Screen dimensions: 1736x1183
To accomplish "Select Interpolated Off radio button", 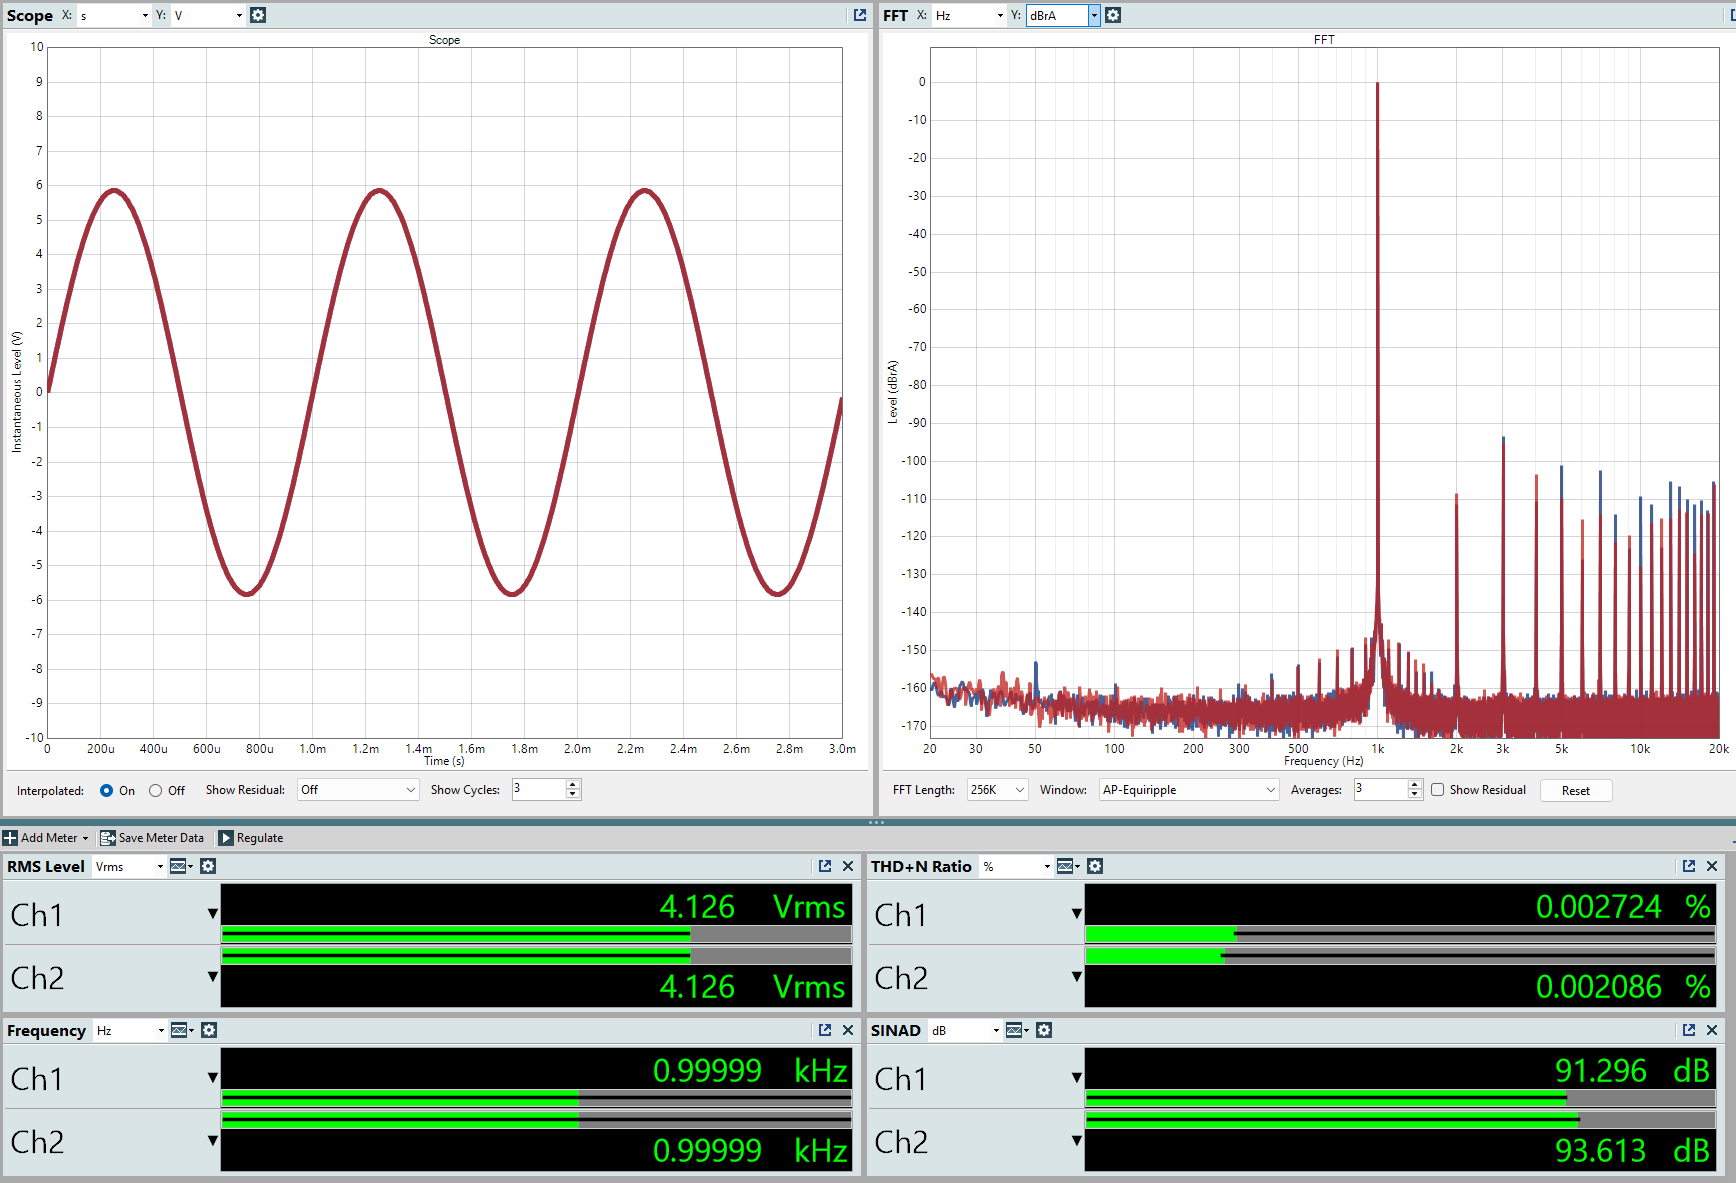I will (x=155, y=790).
